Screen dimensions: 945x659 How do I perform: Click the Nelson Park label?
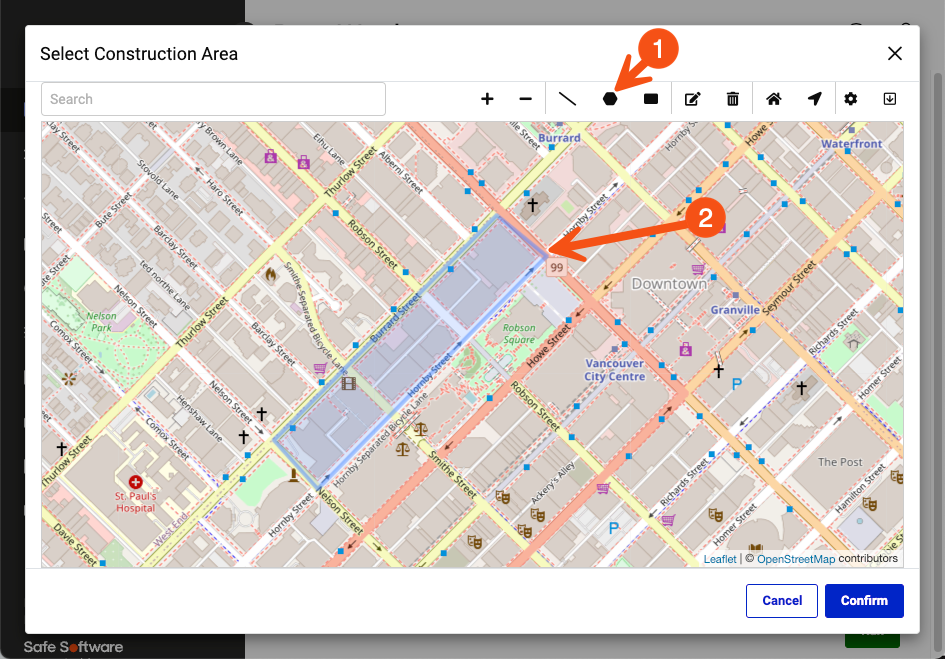pyautogui.click(x=101, y=321)
